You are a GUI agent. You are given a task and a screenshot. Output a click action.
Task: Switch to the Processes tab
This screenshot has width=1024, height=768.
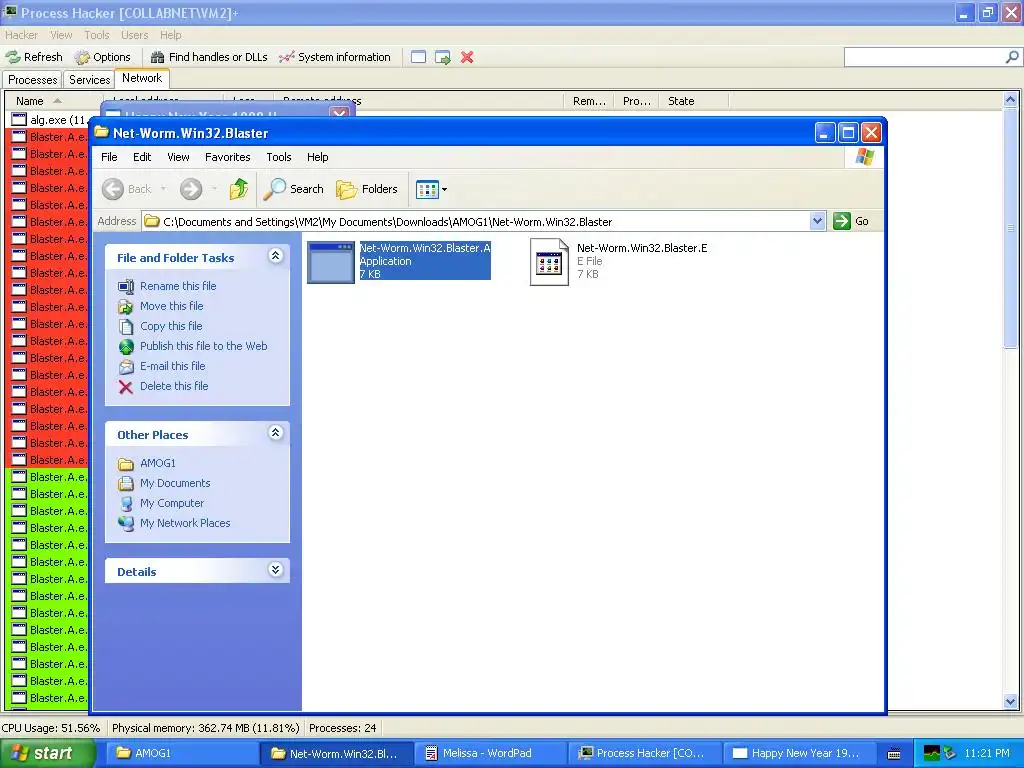point(32,80)
